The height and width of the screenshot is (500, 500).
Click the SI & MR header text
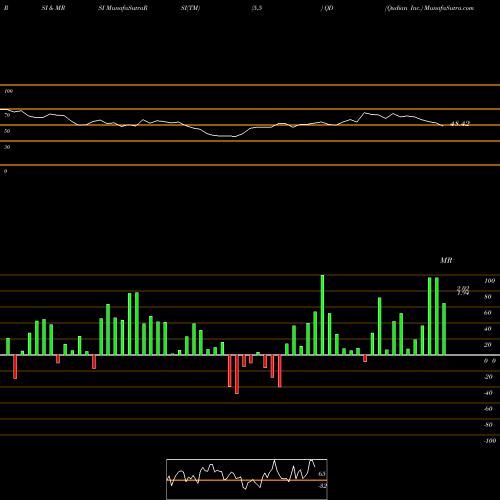point(53,8)
